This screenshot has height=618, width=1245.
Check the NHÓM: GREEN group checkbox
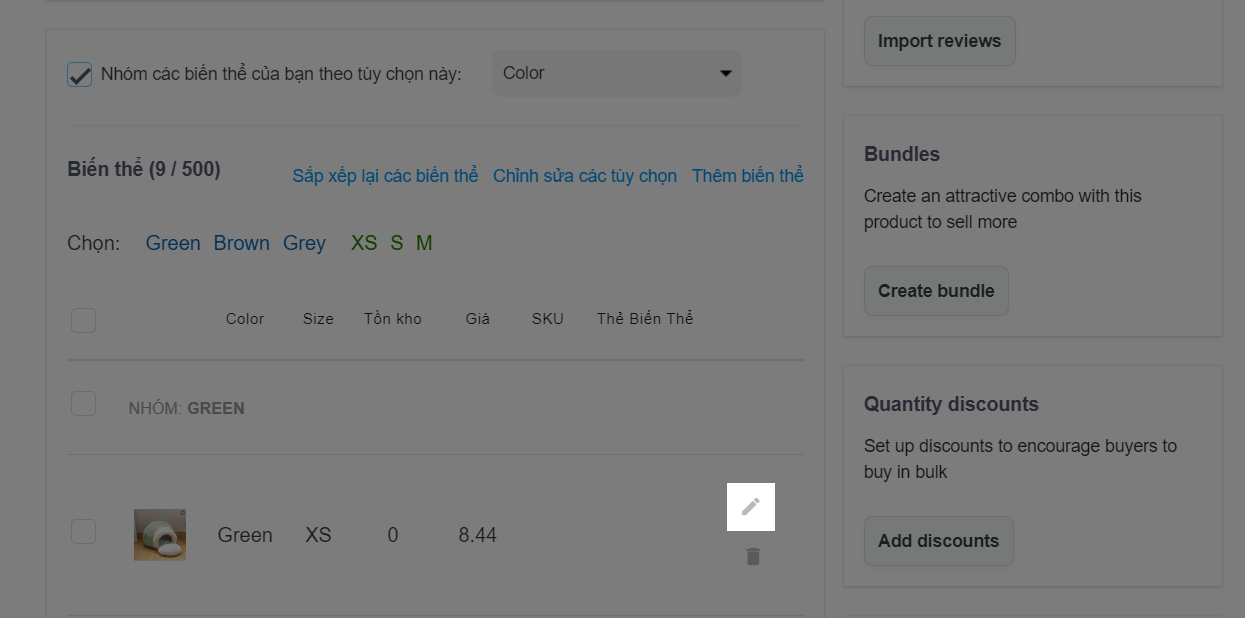point(84,404)
